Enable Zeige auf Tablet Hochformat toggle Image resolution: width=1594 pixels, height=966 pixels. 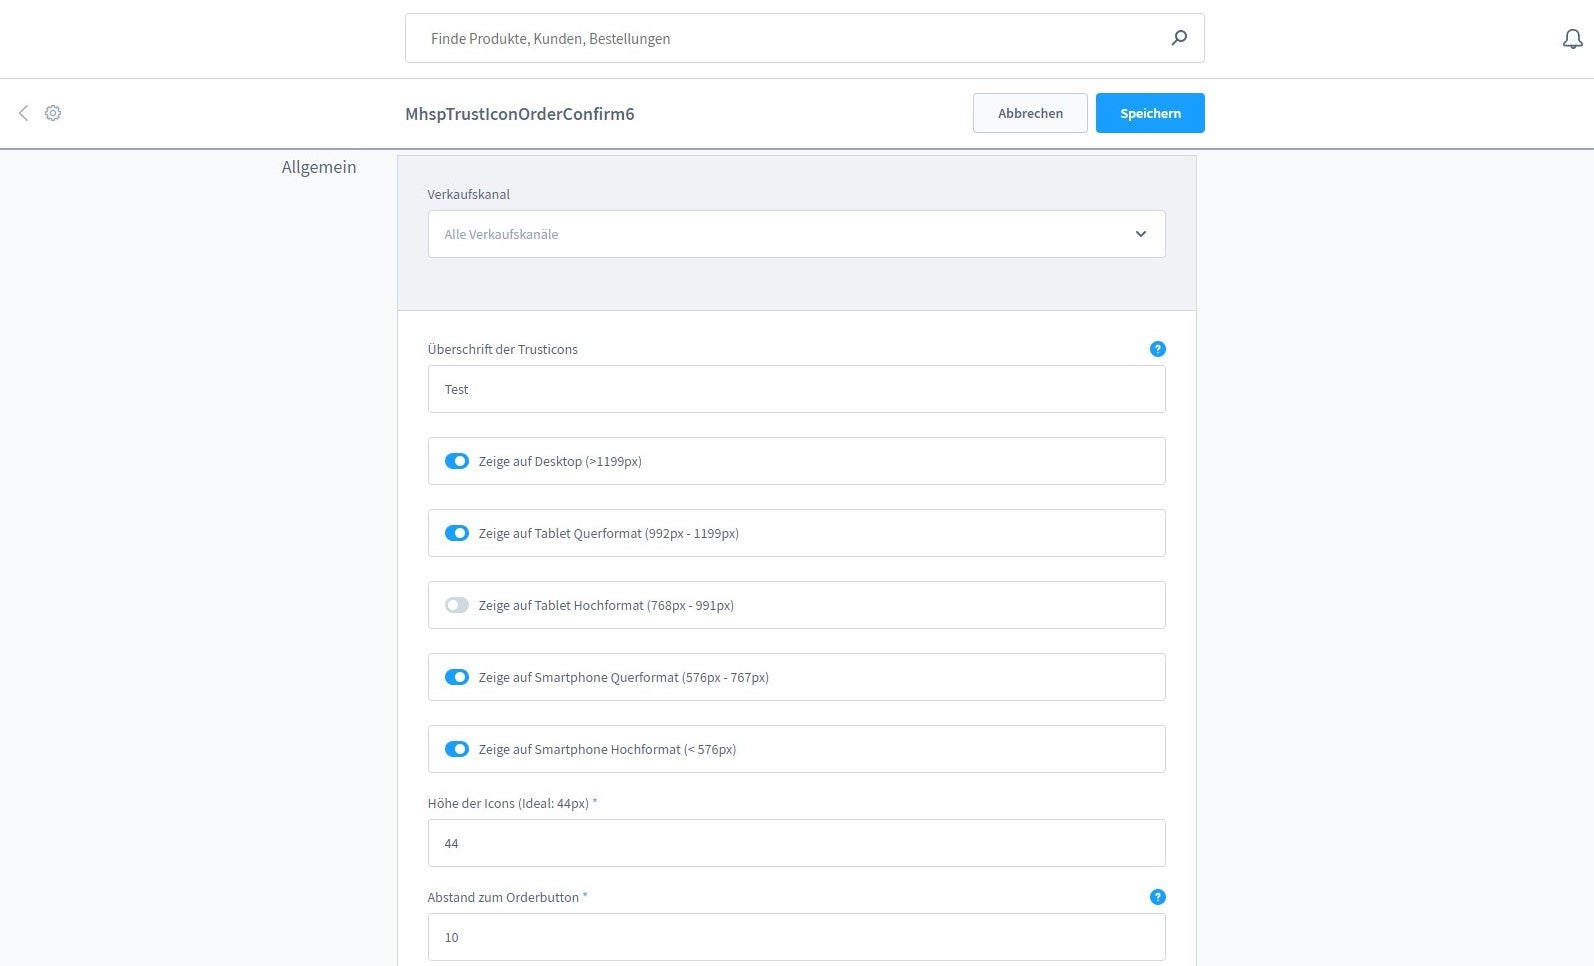456,605
